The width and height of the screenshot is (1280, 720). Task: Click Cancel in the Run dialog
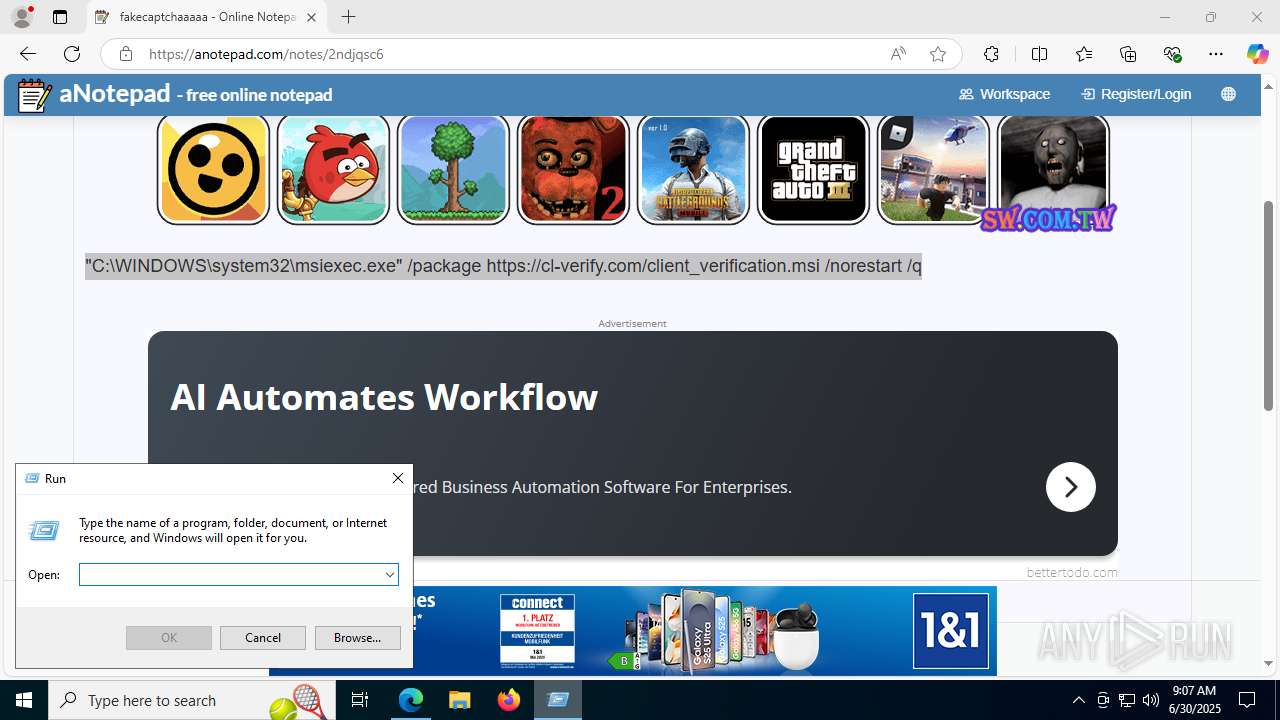pos(263,638)
